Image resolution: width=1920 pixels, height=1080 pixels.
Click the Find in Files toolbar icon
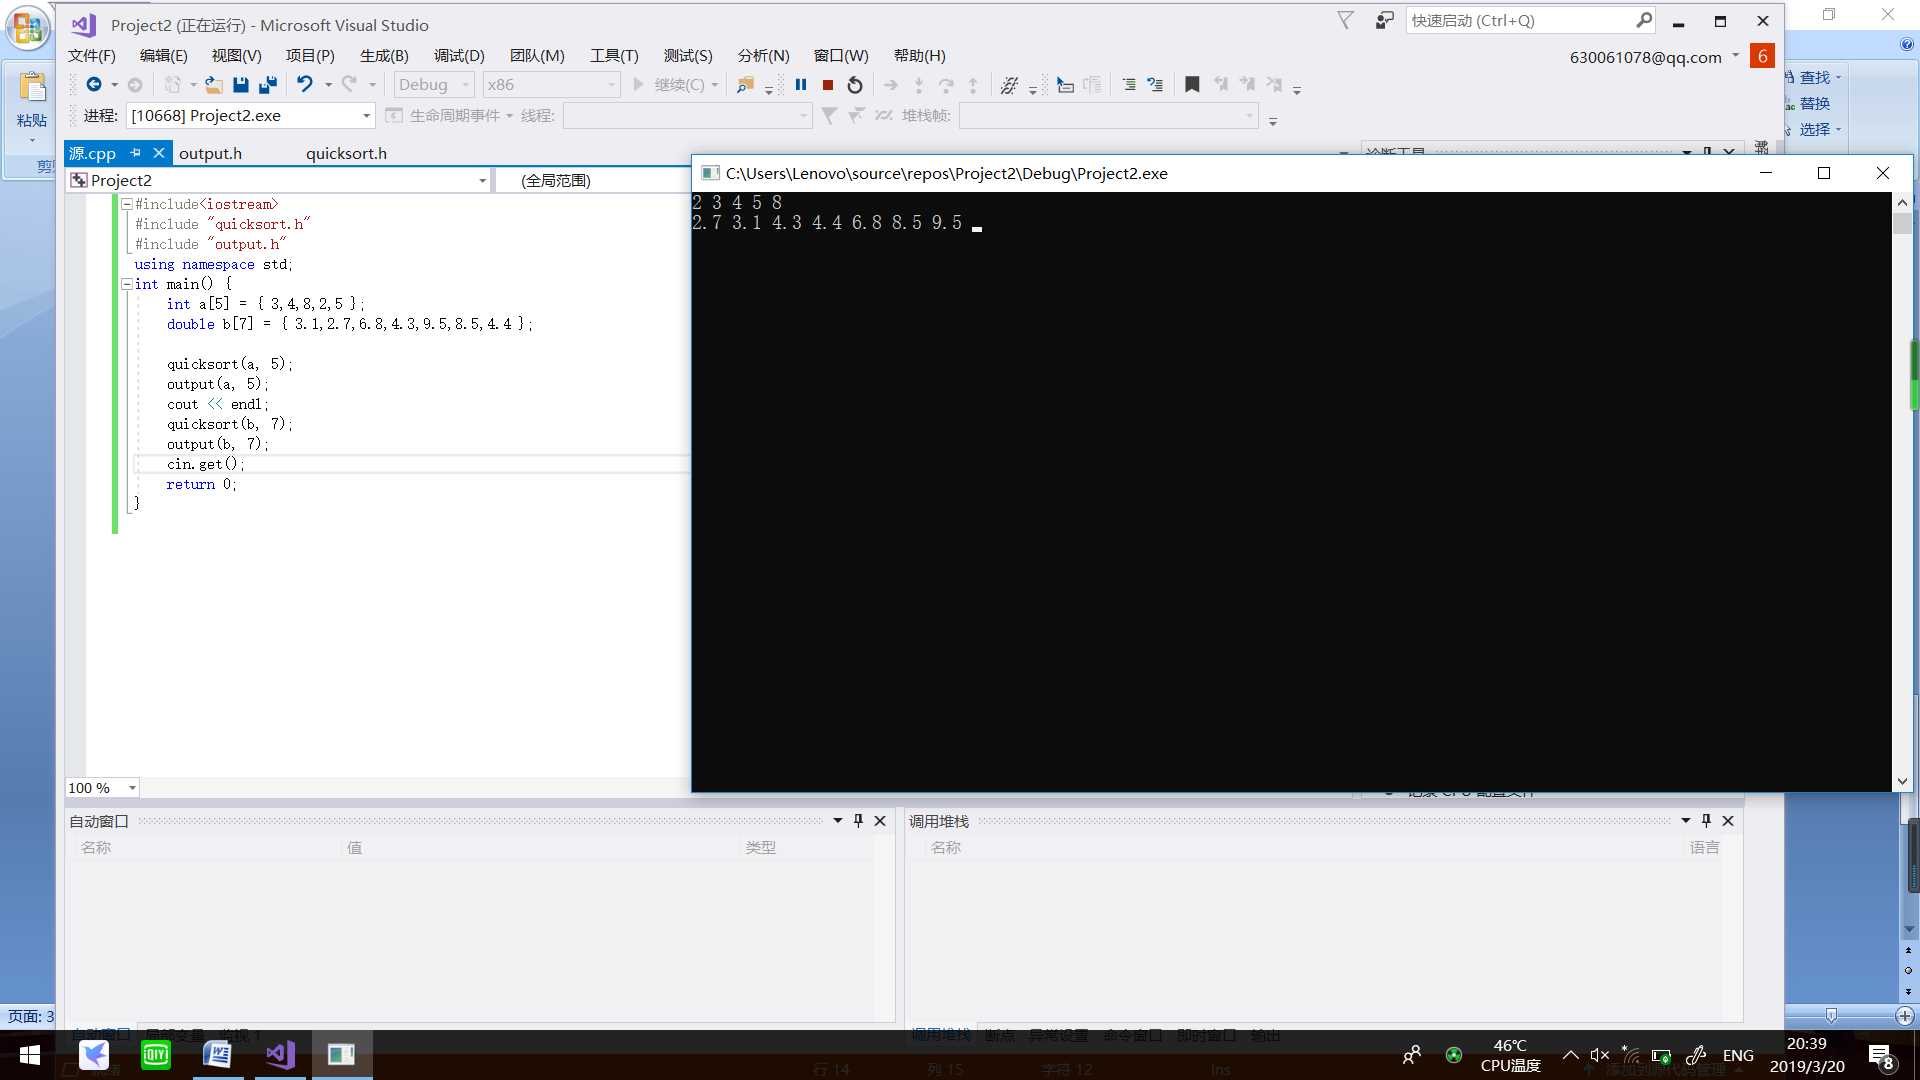click(745, 85)
